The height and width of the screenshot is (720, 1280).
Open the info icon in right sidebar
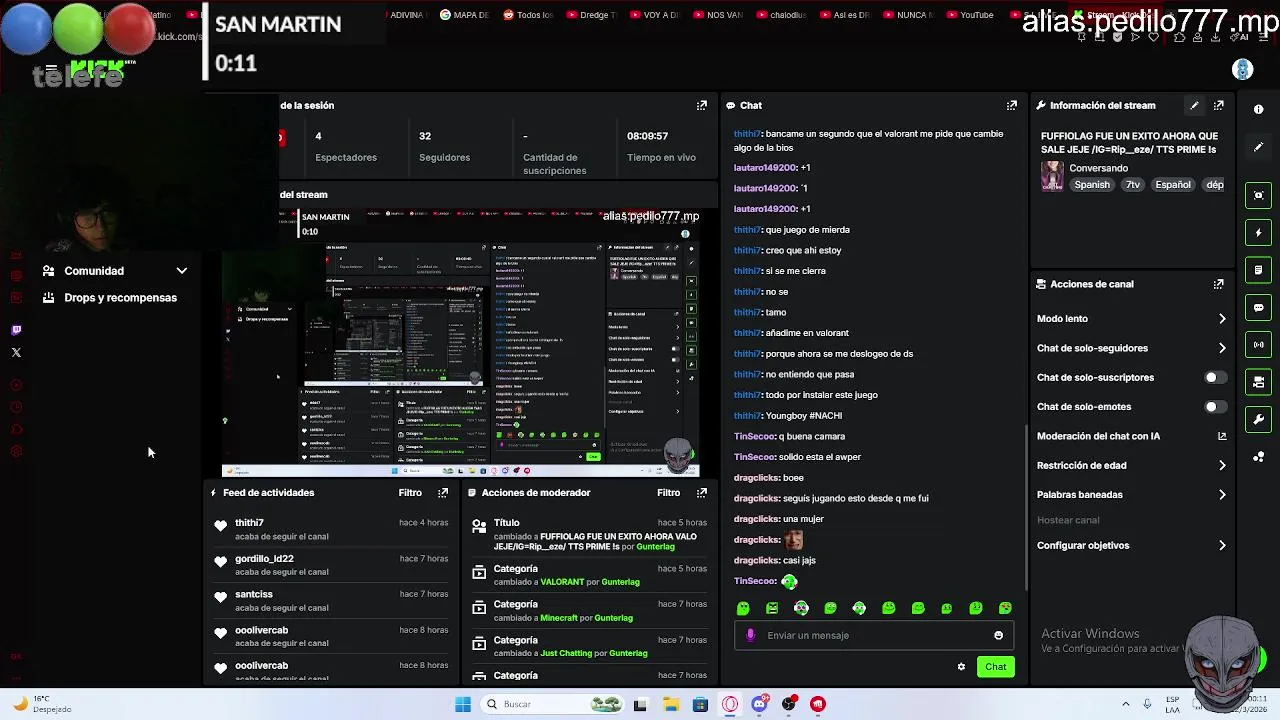click(1259, 109)
